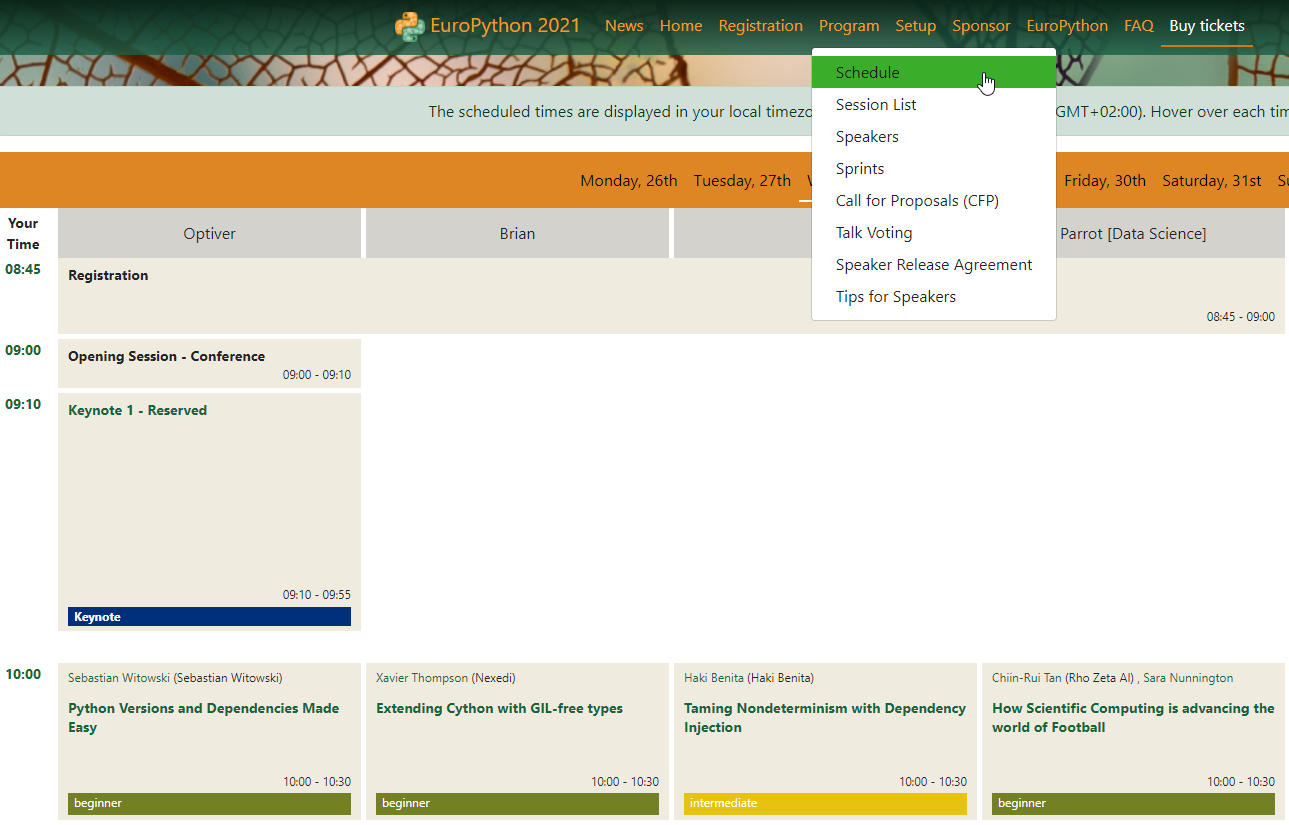Switch to Friday, 30th schedule tab
Screen dimensions: 1289x825
pos(1104,181)
